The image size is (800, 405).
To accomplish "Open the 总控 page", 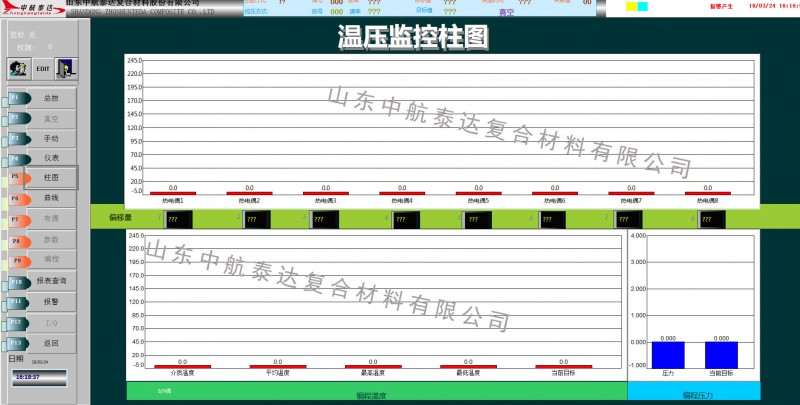I will [x=51, y=98].
